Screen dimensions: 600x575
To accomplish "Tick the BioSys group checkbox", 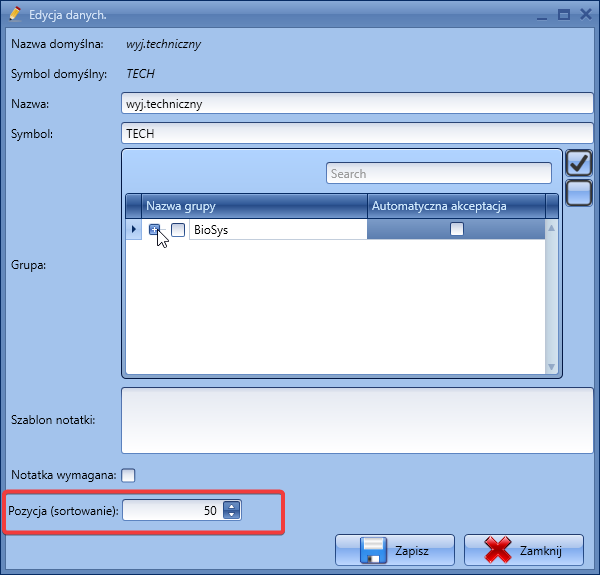I will click(178, 230).
